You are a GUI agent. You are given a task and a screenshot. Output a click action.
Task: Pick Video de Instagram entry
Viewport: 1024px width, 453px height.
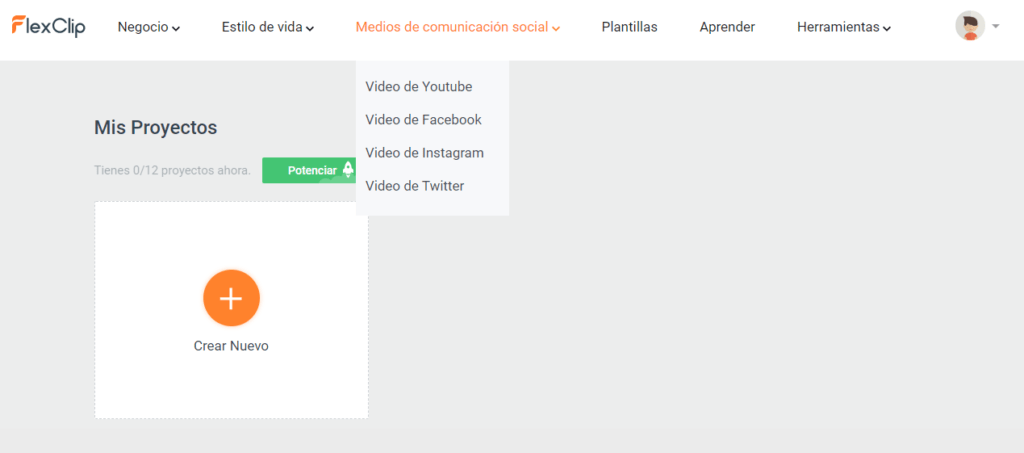pos(424,153)
